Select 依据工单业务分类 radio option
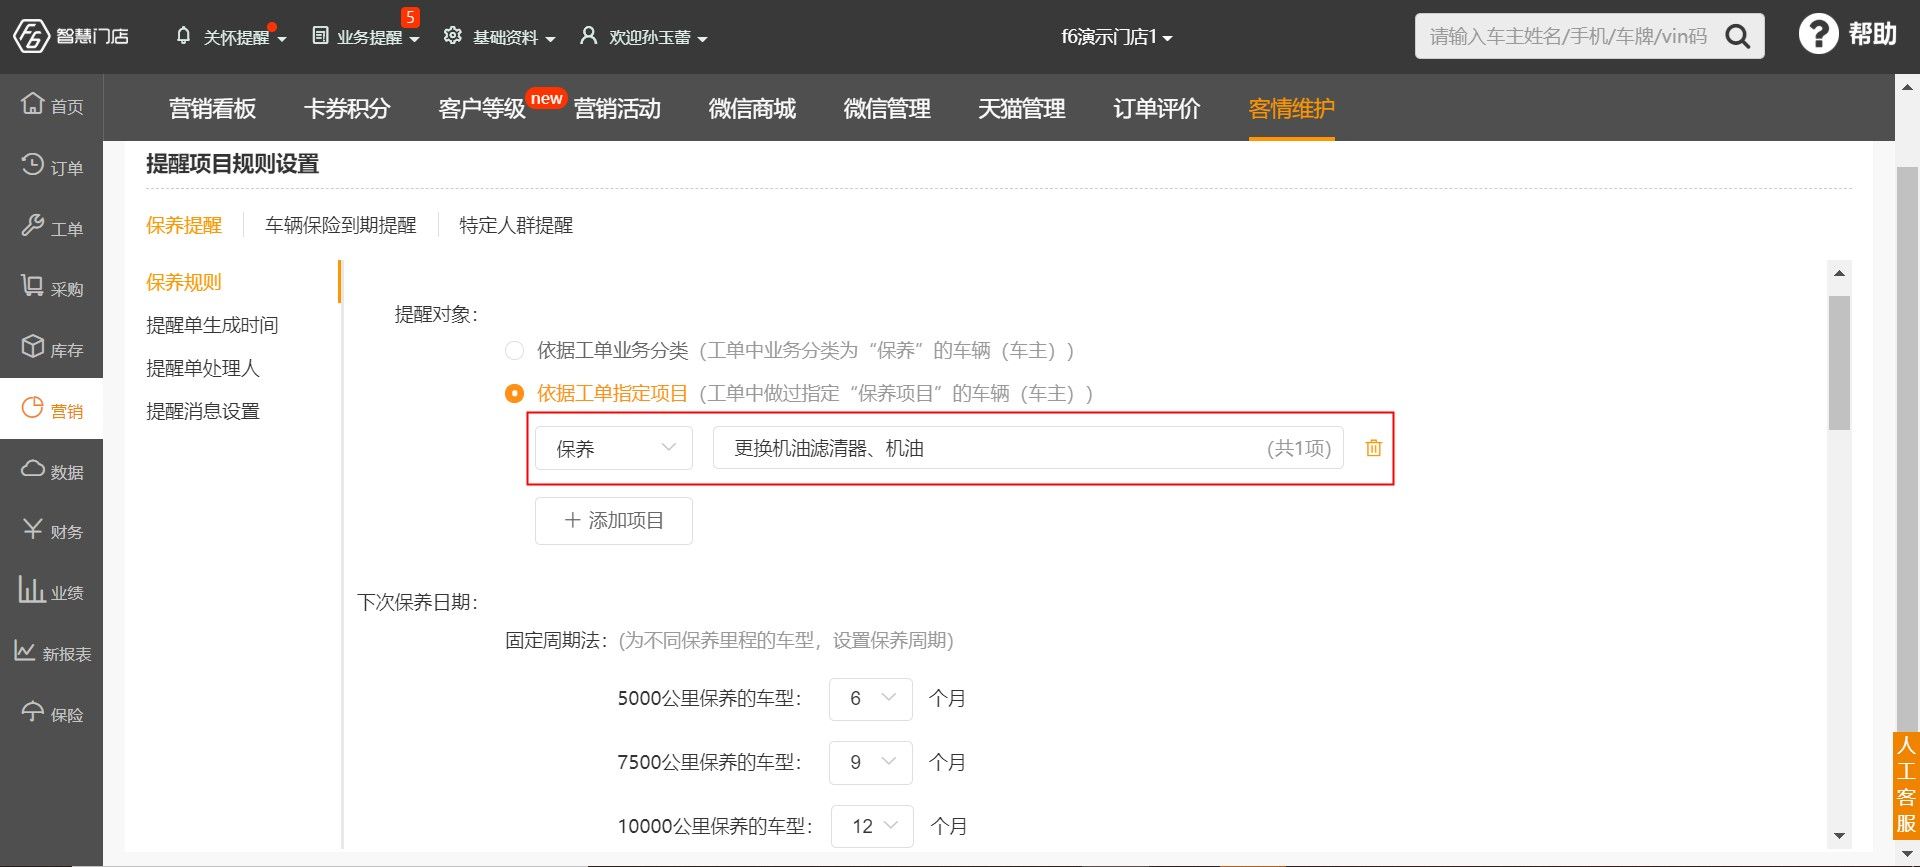The width and height of the screenshot is (1920, 867). pos(514,350)
